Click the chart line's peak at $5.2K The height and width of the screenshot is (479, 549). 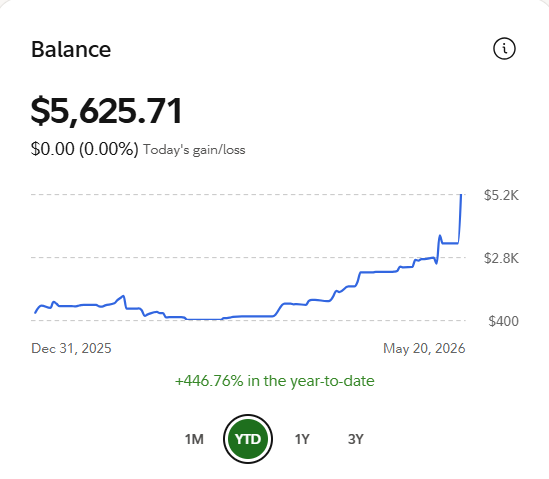click(x=461, y=195)
